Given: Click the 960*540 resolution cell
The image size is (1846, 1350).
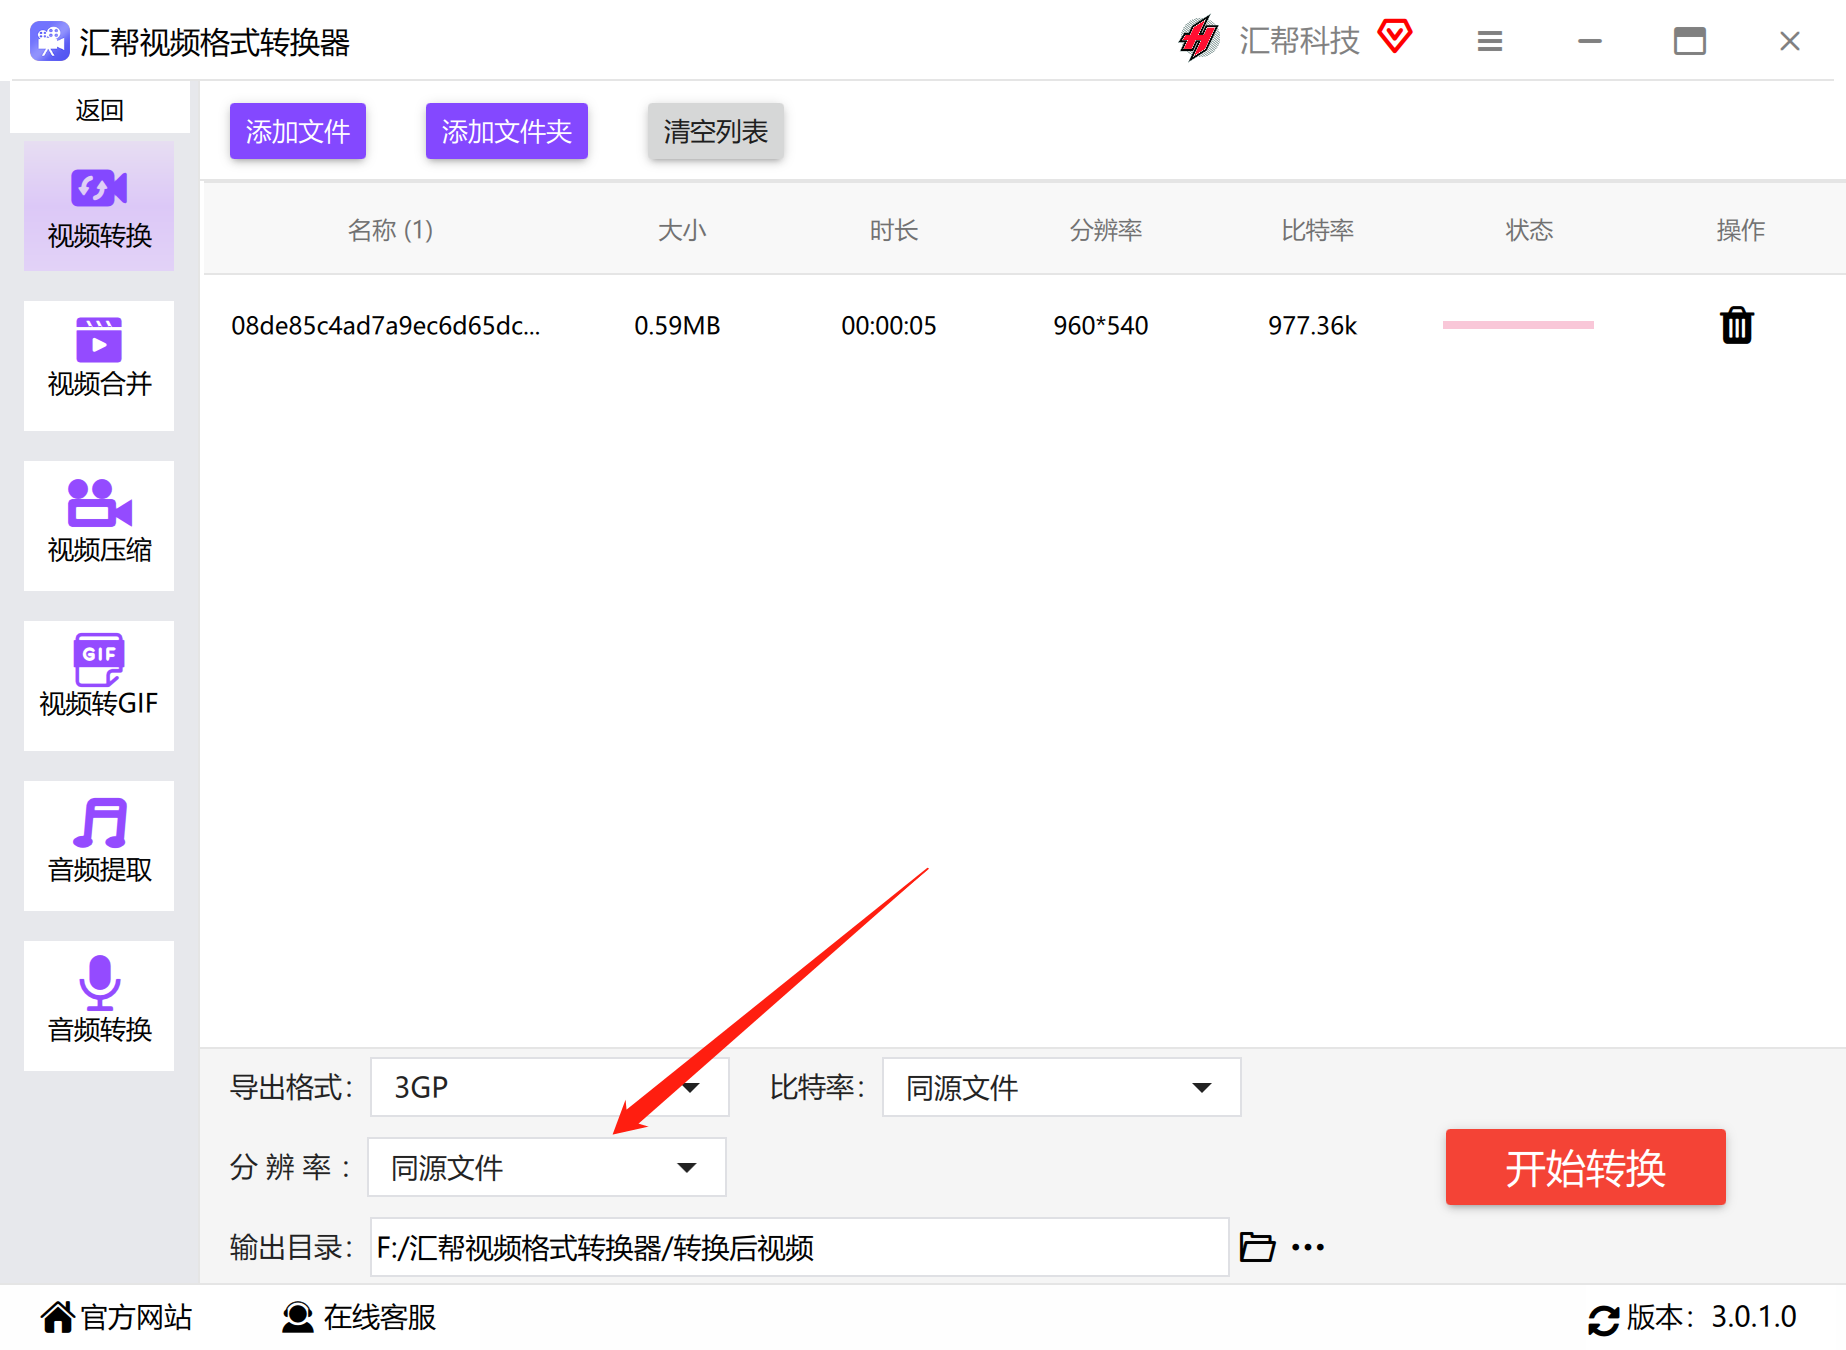Looking at the screenshot, I should click(x=1100, y=326).
